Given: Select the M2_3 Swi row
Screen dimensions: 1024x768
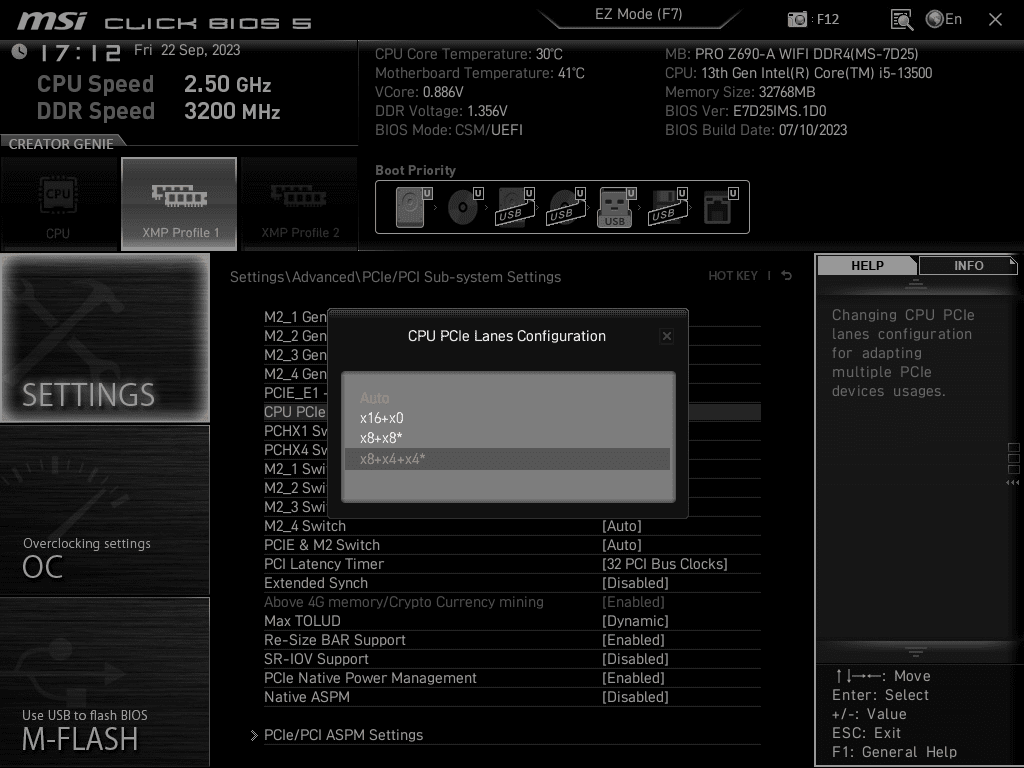Looking at the screenshot, I should (x=295, y=506).
